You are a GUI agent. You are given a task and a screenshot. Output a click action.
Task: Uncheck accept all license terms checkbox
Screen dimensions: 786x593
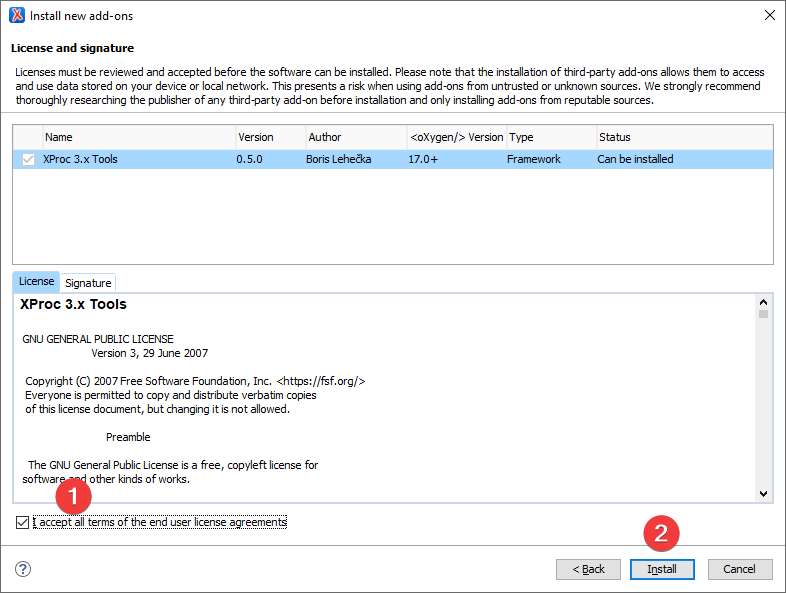coord(22,522)
